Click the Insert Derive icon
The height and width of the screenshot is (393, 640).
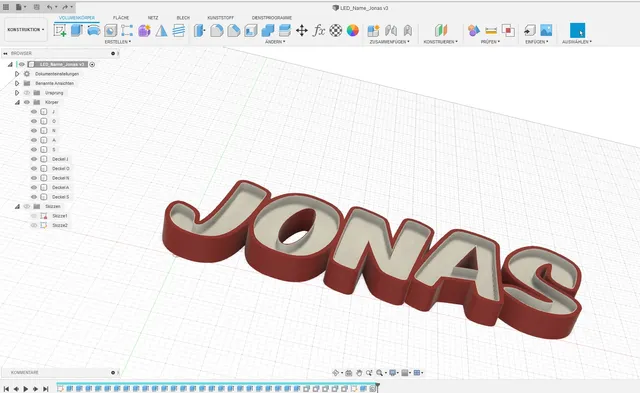pos(529,31)
